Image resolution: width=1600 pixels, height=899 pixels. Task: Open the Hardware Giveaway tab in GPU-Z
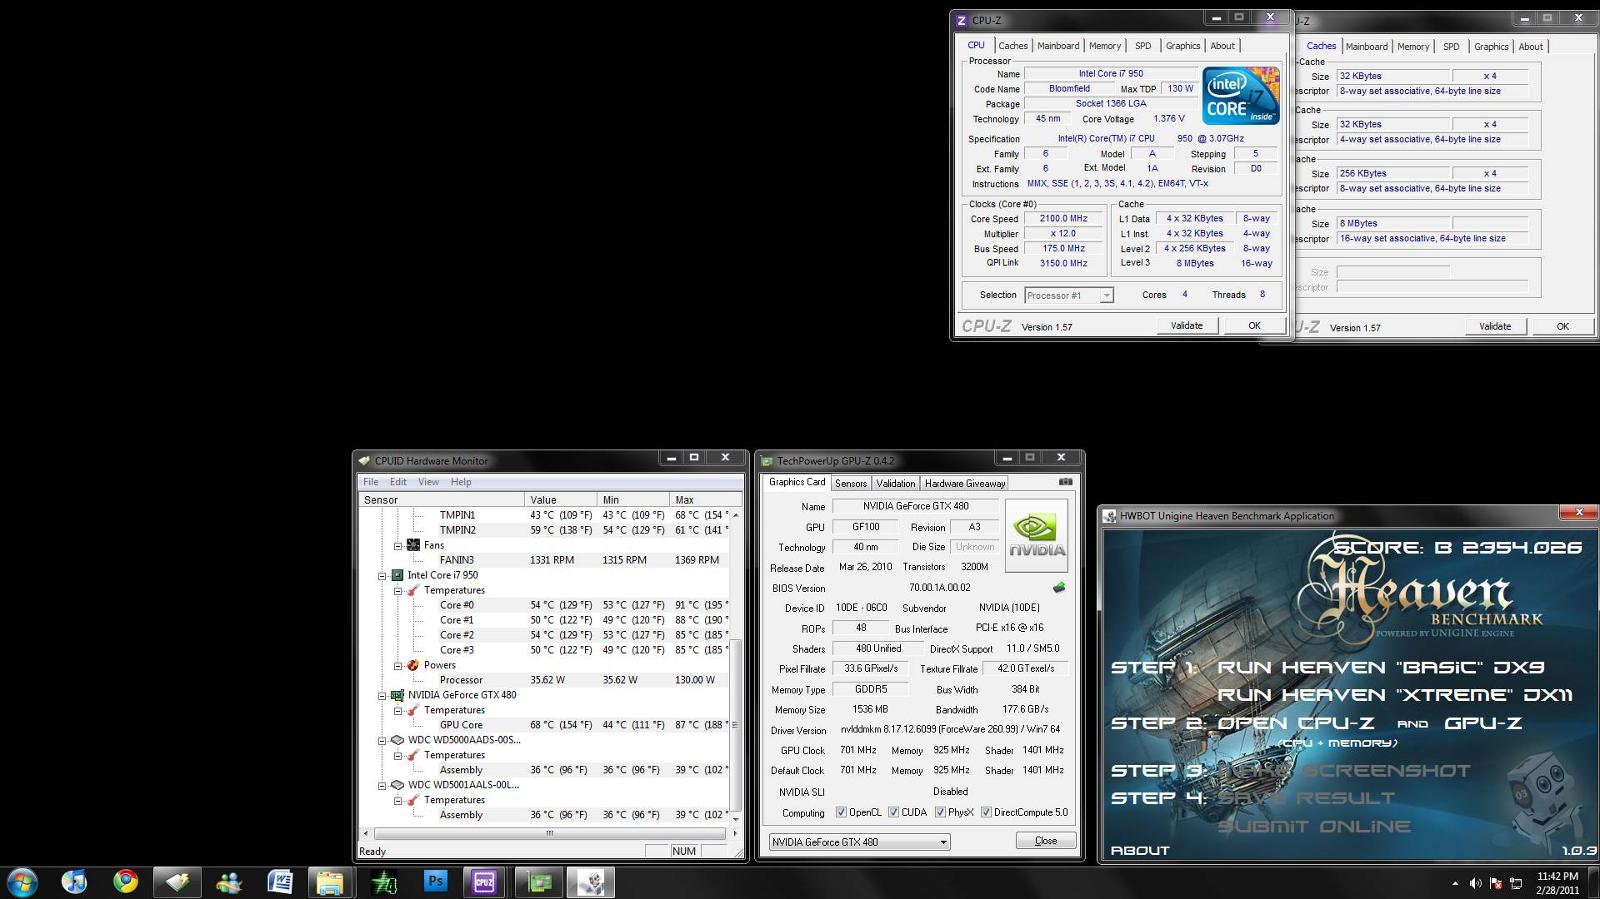965,483
